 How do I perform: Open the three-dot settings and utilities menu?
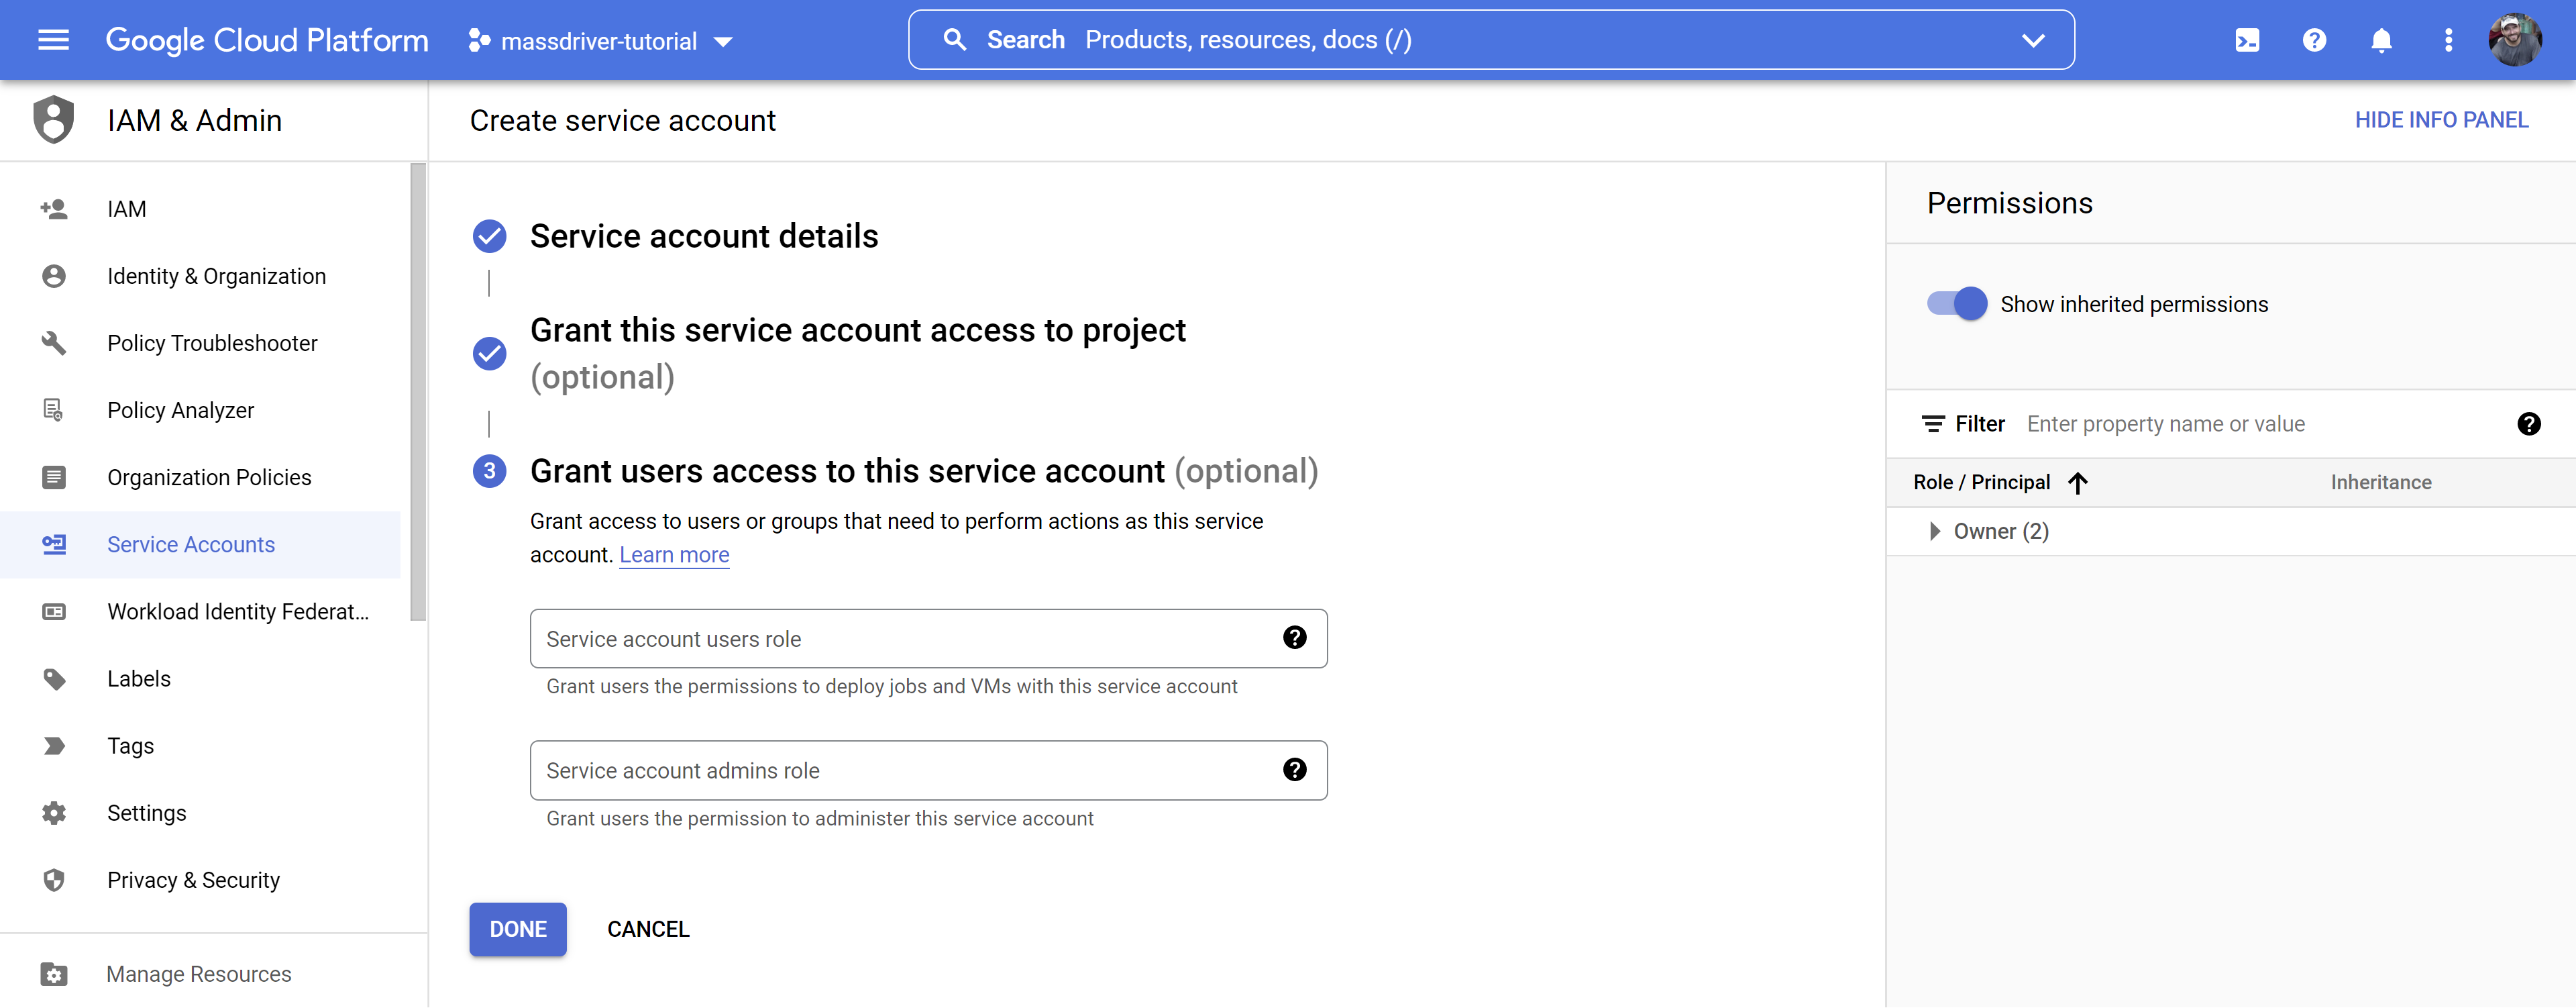[x=2448, y=40]
